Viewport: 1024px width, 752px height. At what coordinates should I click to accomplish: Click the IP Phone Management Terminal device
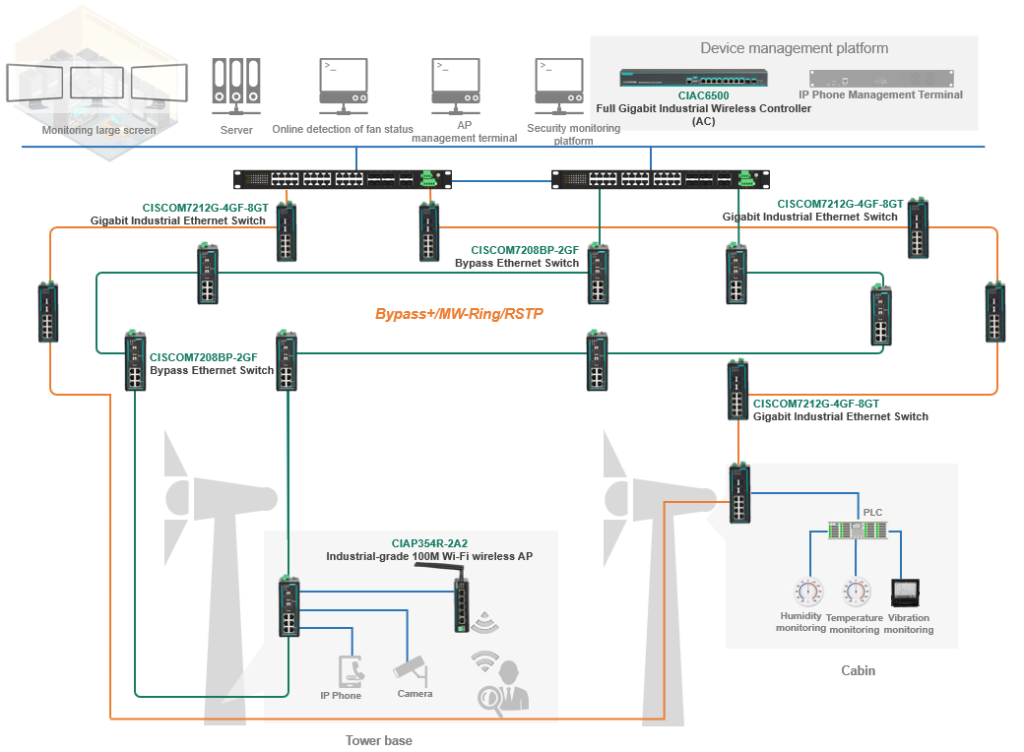[x=882, y=79]
